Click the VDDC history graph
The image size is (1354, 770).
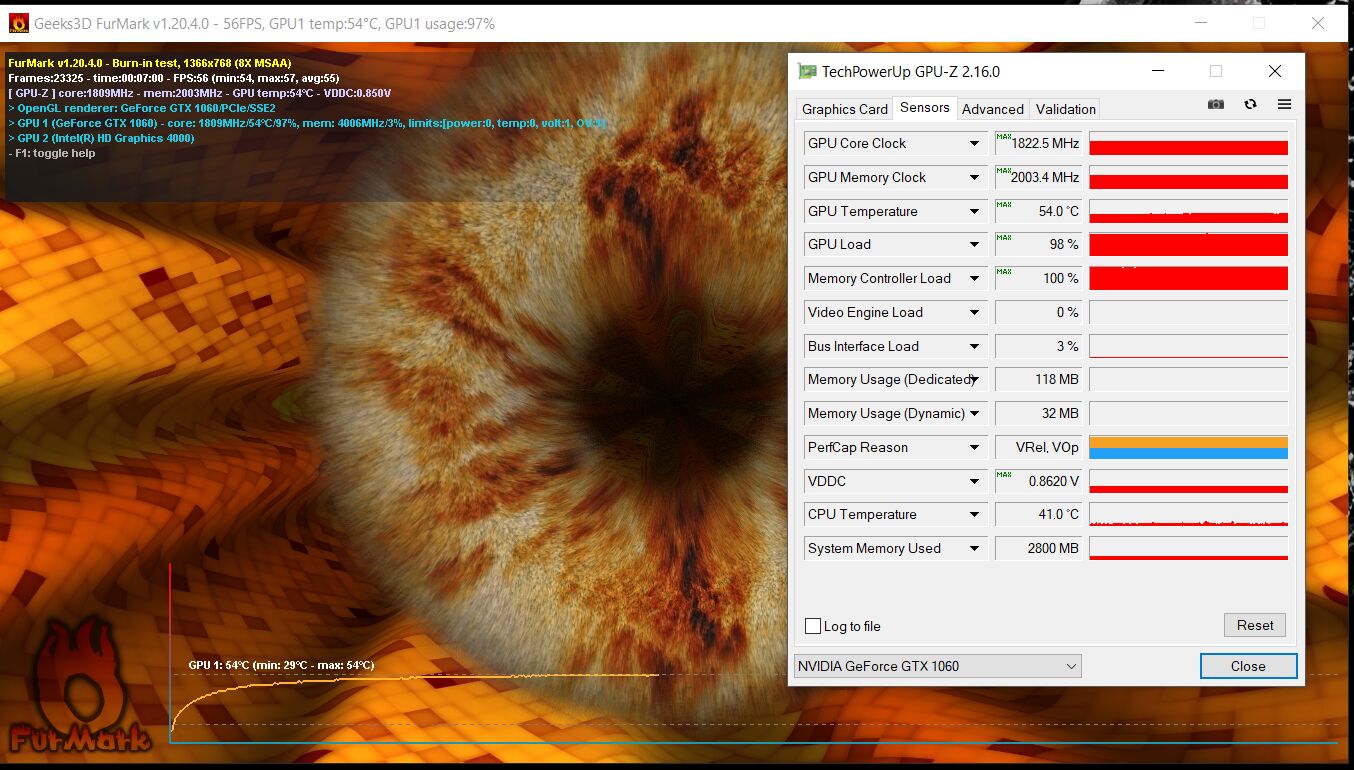(x=1188, y=481)
